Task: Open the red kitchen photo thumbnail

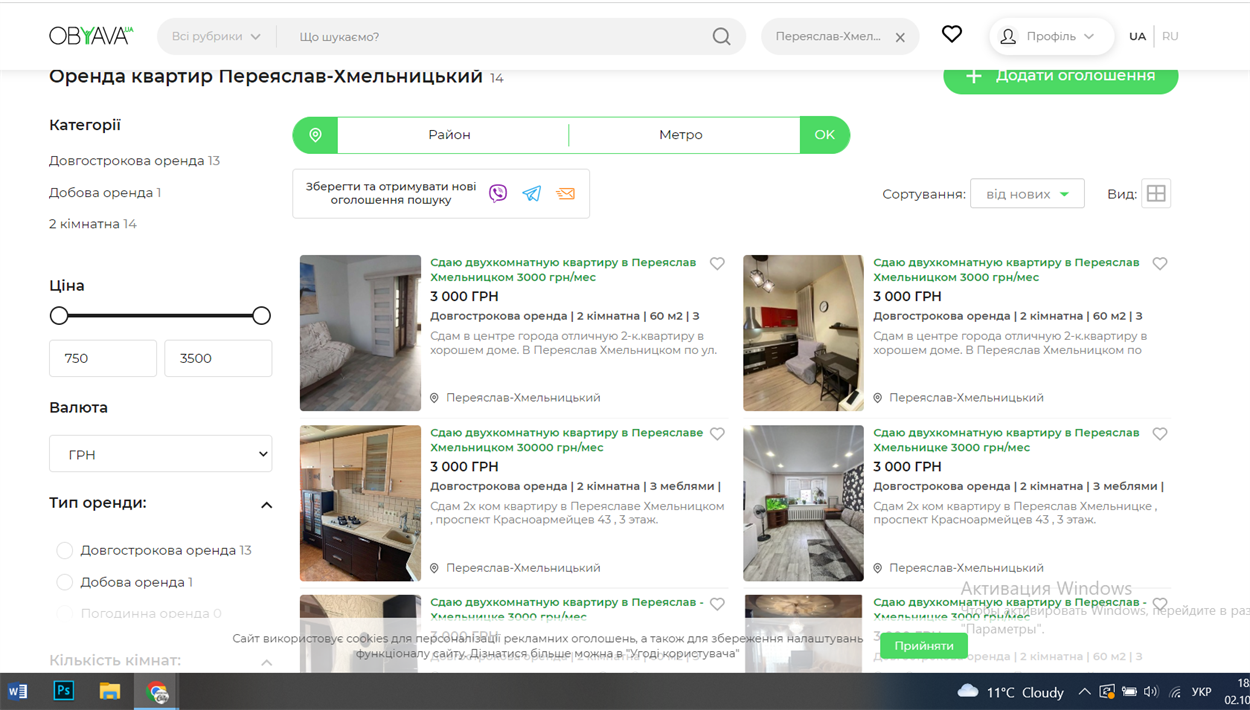Action: pos(803,333)
